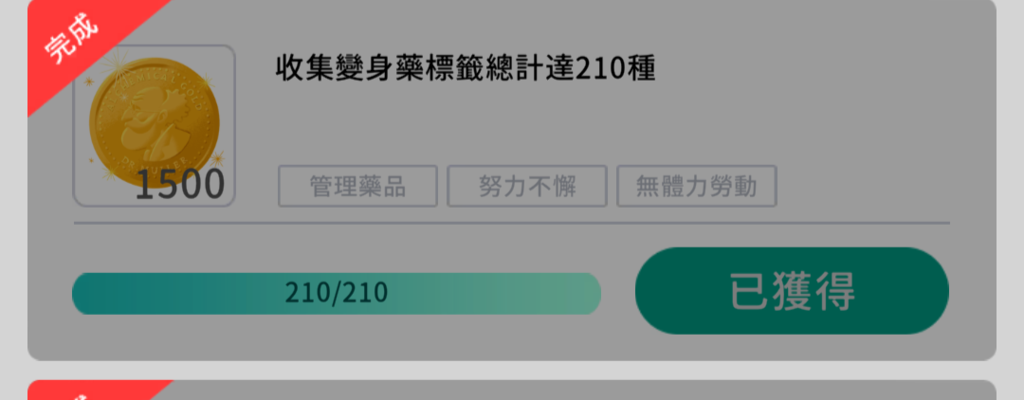Select the 管理藥品 tag
The width and height of the screenshot is (1024, 400).
tap(358, 186)
